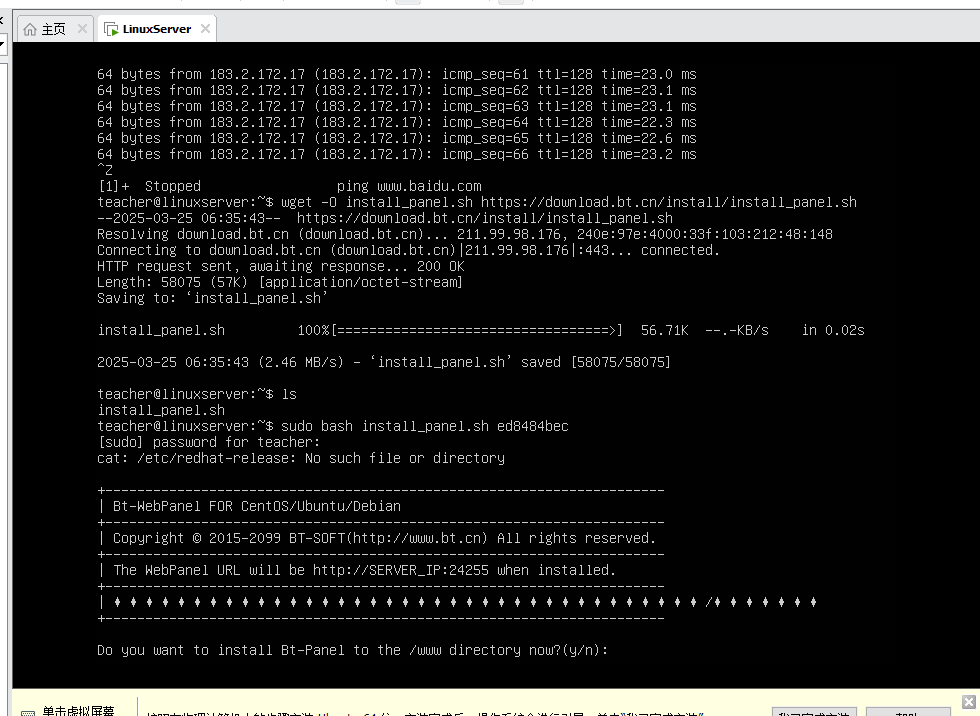Click the 帮助 button in the hint bar

907,713
